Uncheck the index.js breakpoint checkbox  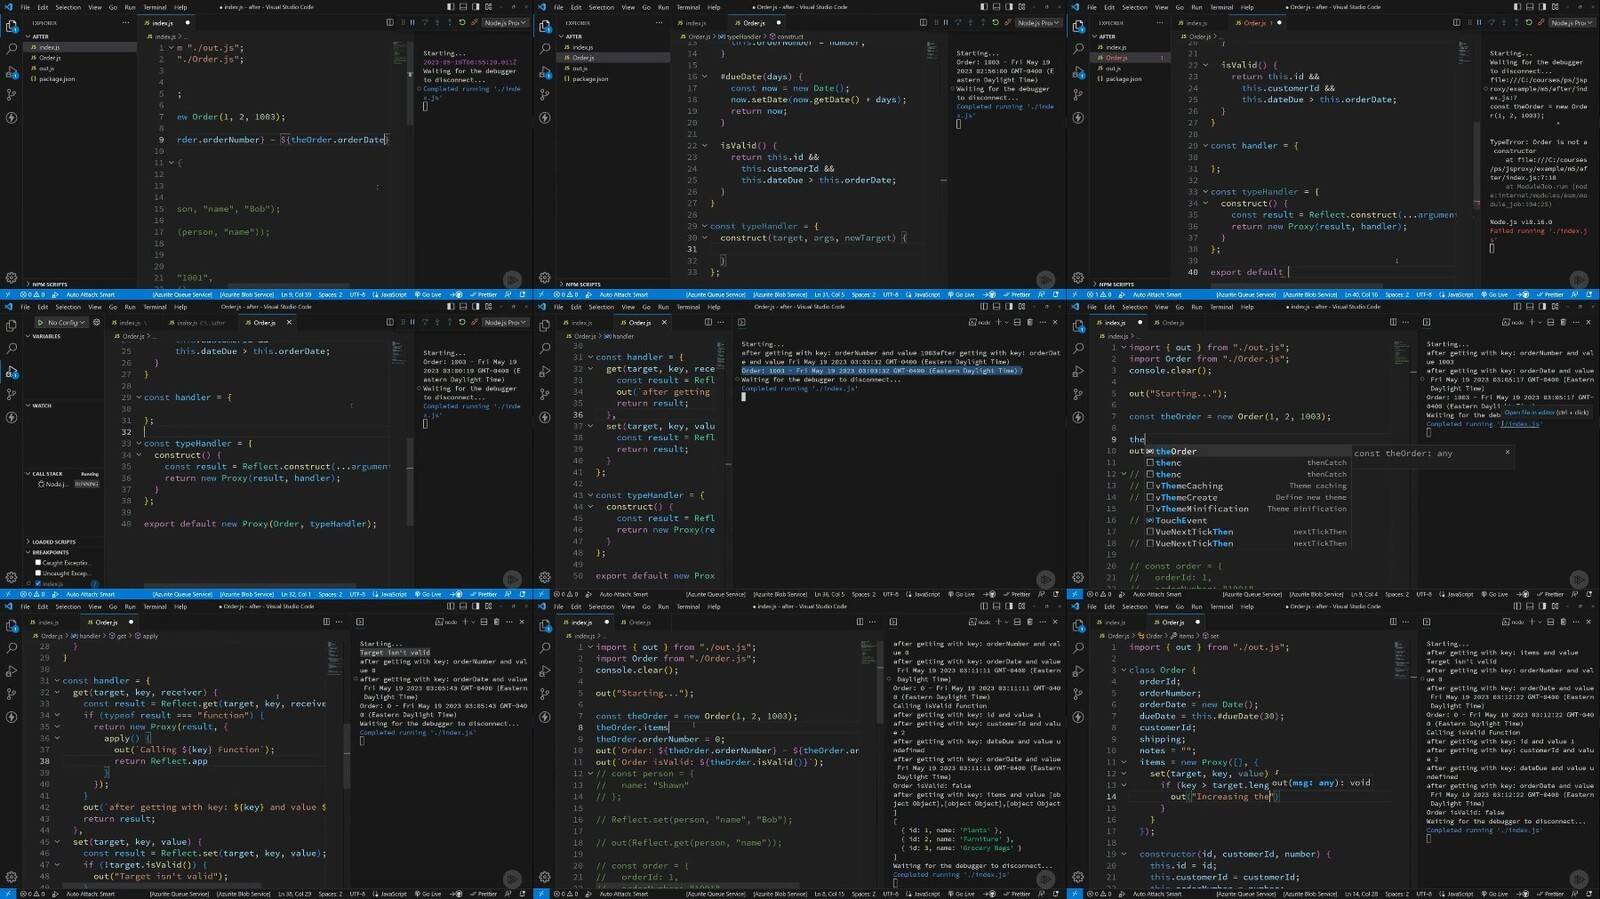[38, 584]
